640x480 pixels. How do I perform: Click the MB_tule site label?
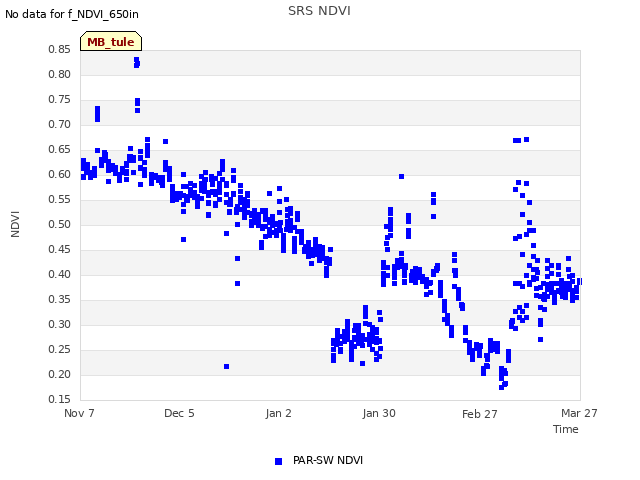[x=111, y=42]
